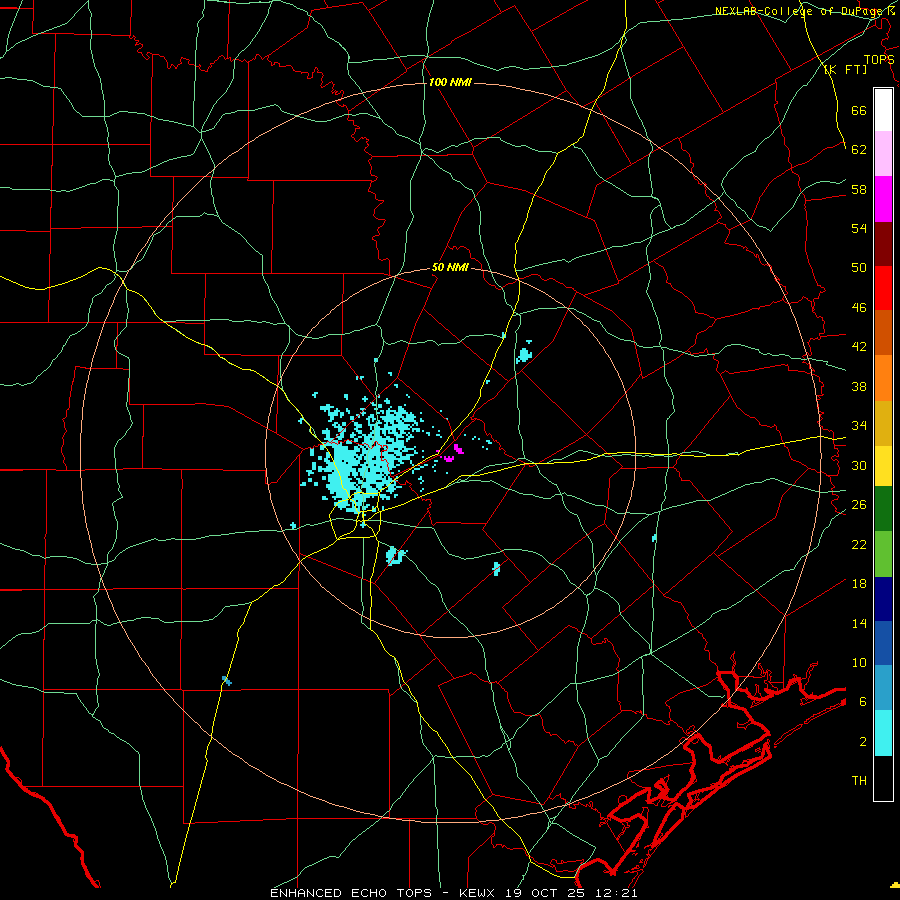Screen dimensions: 900x900
Task: Click the '50' legend value
Action: (859, 268)
